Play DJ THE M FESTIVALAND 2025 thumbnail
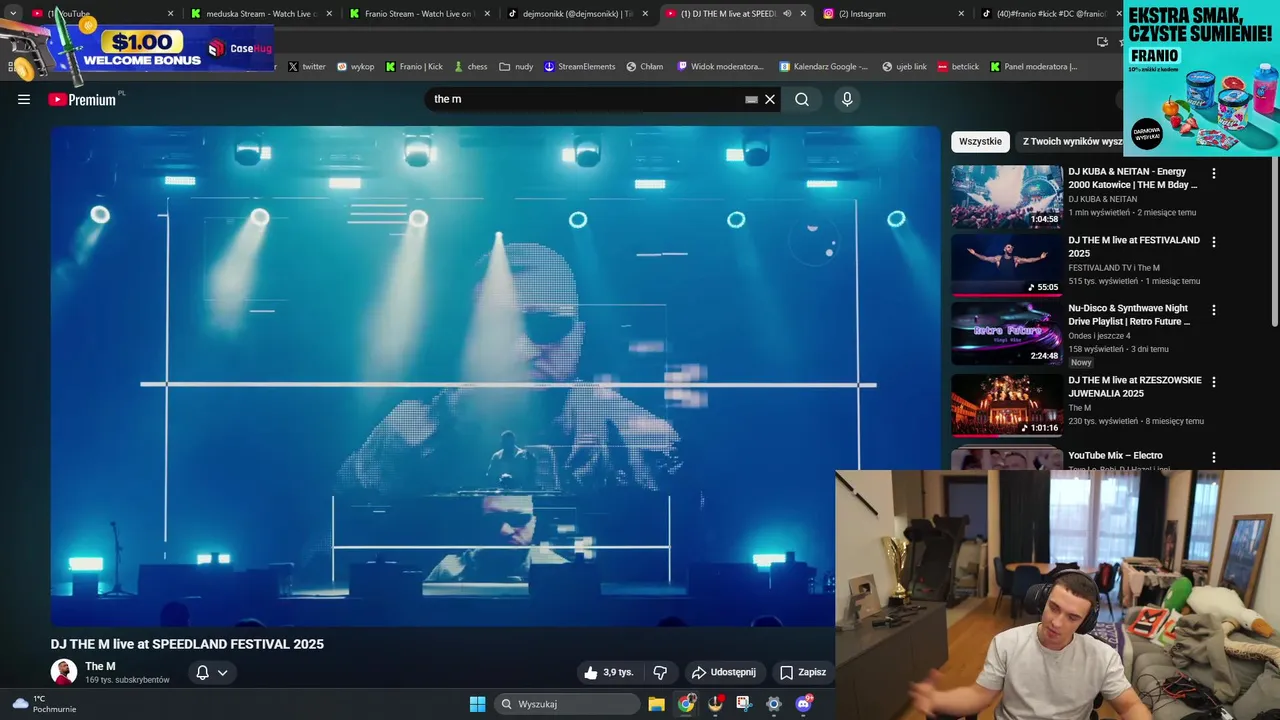This screenshot has height=720, width=1280. pos(1006,265)
